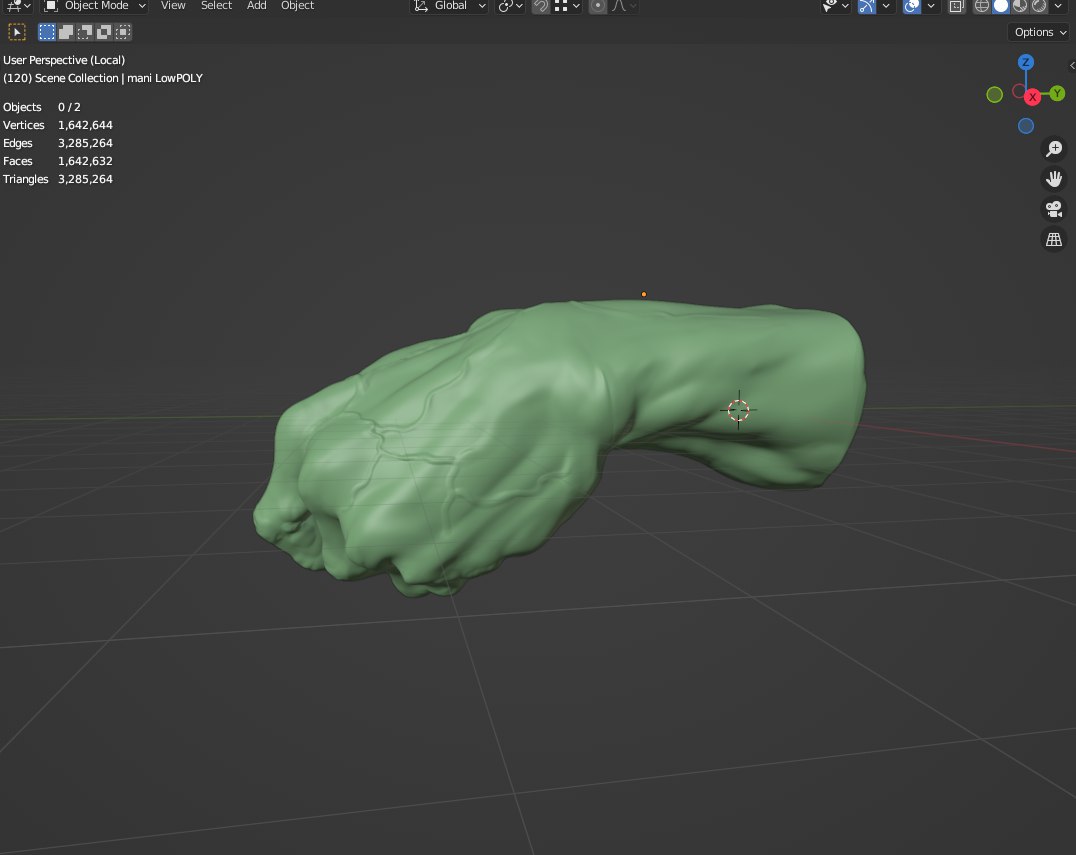Choose the invert selection mode

pos(104,32)
